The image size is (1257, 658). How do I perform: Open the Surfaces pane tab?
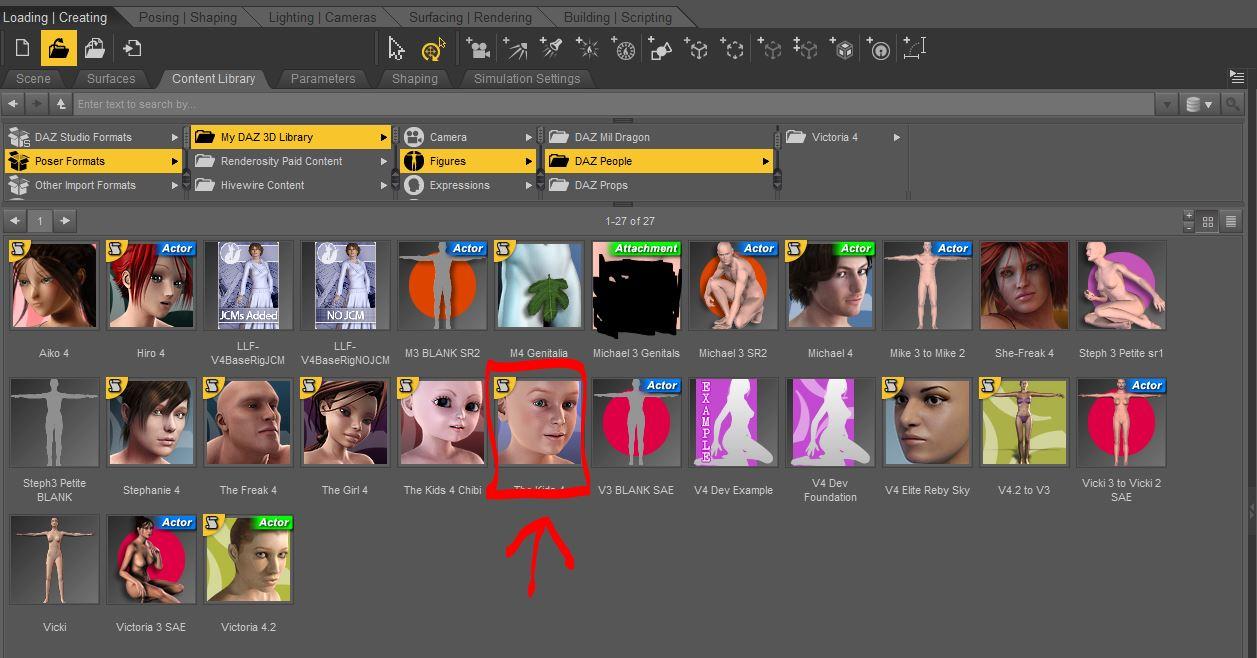111,78
